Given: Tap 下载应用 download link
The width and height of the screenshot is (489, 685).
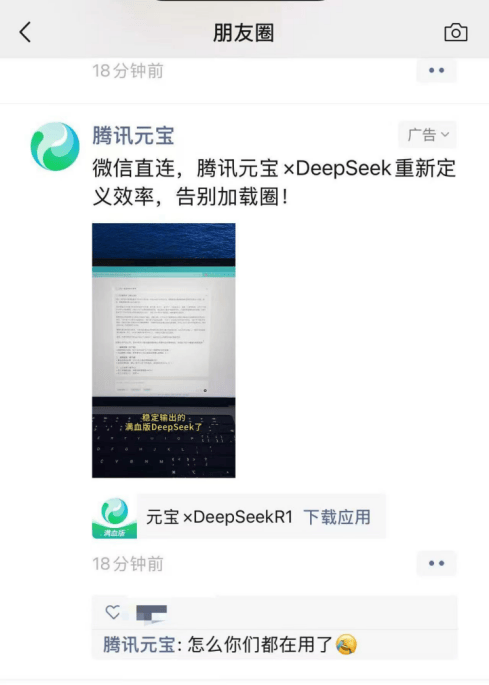Looking at the screenshot, I should pos(337,517).
